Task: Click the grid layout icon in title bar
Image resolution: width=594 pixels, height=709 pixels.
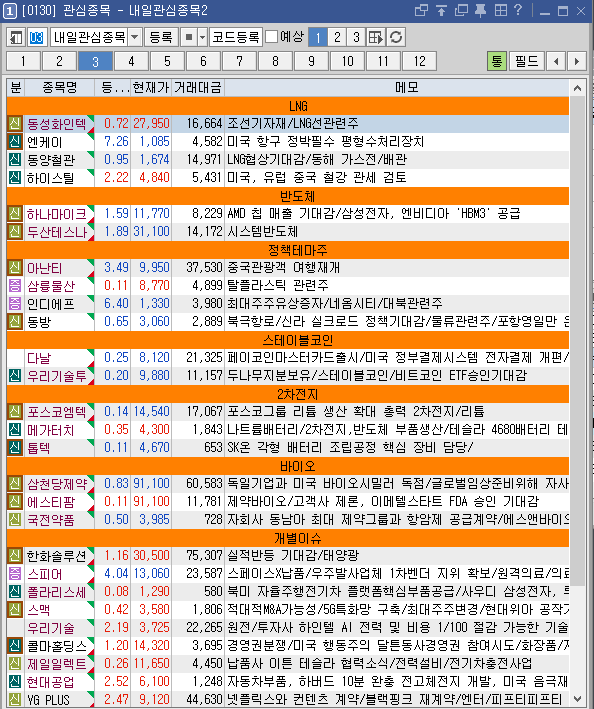Action: point(500,10)
